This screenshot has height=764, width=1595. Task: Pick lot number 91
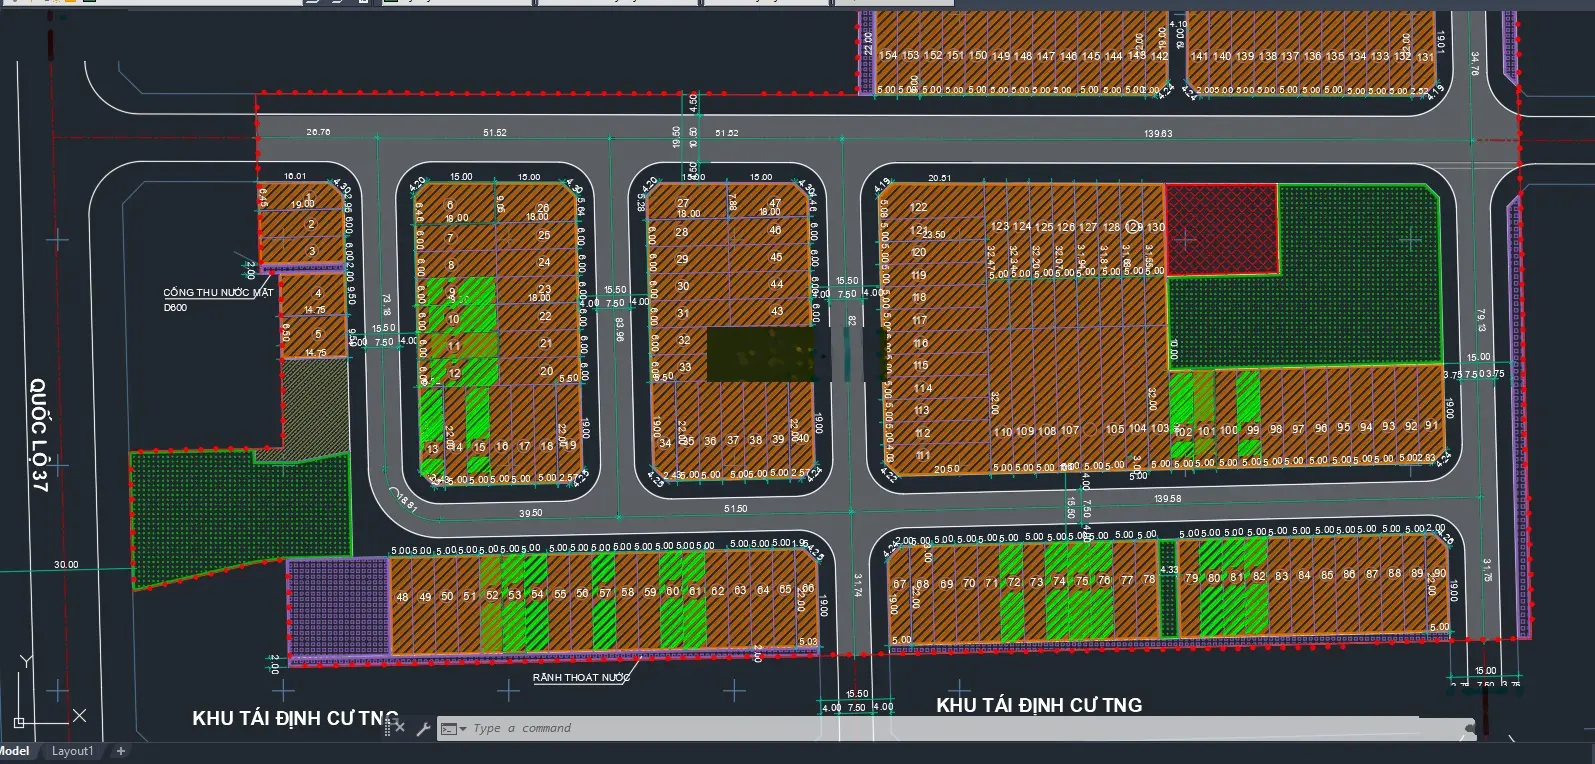(1431, 426)
